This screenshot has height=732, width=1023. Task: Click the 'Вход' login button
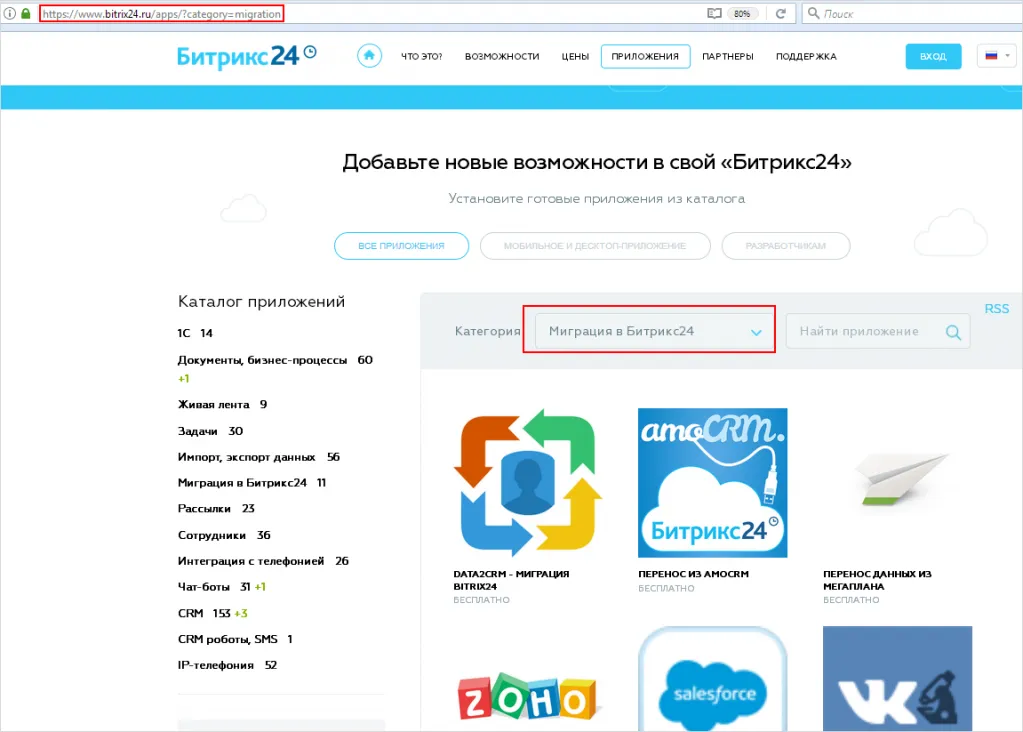pos(932,56)
